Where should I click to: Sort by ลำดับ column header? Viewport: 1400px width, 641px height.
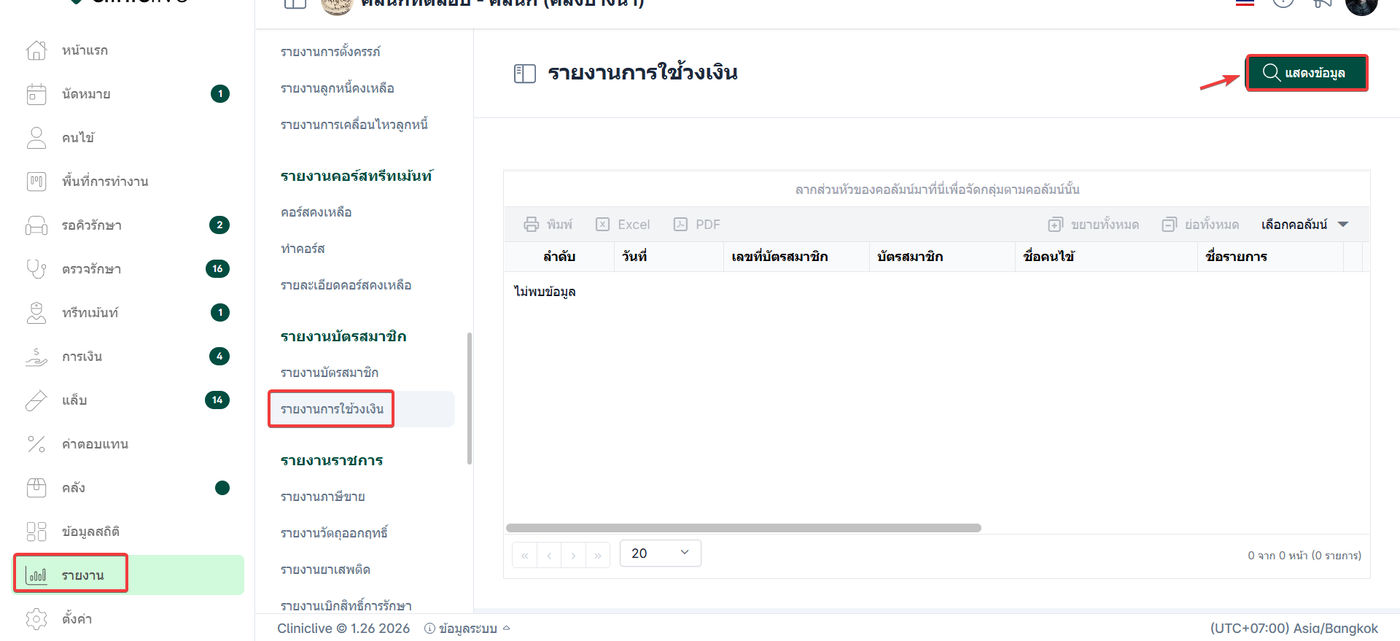pos(559,257)
